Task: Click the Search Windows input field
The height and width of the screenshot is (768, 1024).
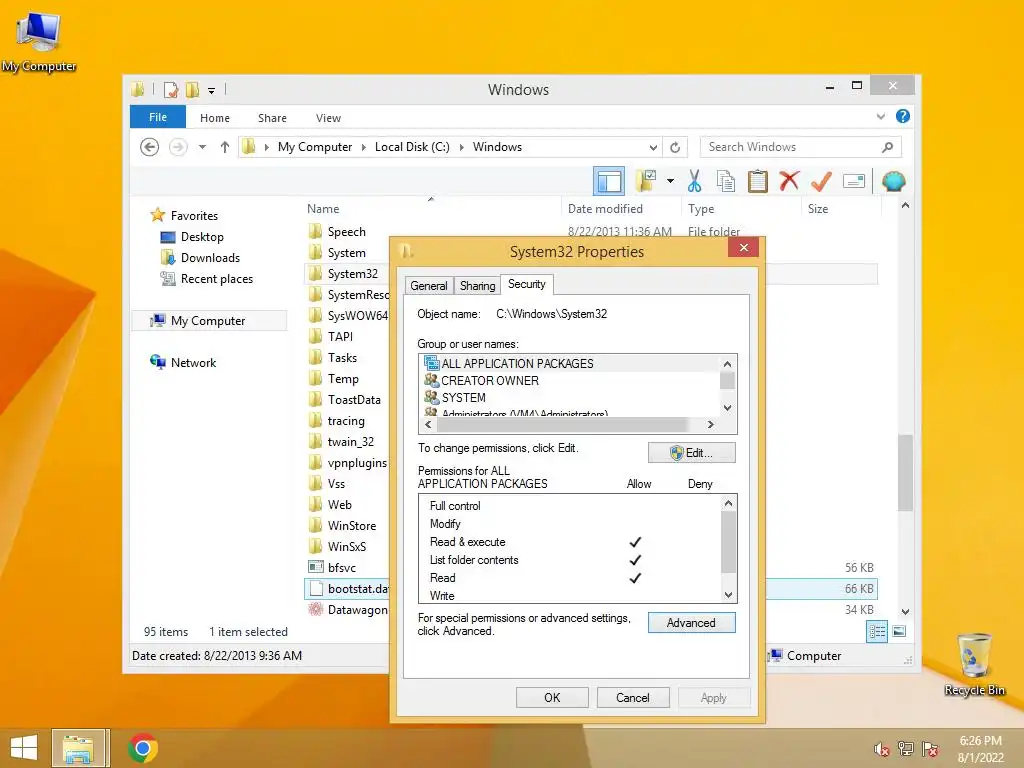Action: point(790,147)
